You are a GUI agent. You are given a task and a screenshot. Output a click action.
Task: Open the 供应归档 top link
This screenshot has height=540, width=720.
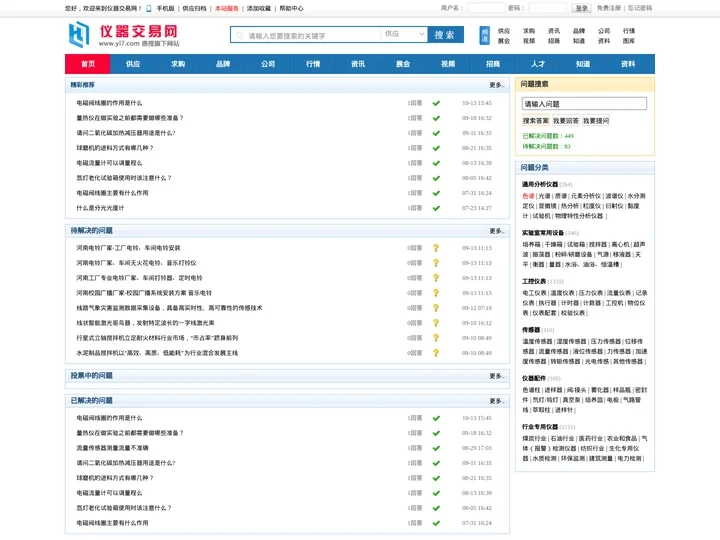(194, 8)
